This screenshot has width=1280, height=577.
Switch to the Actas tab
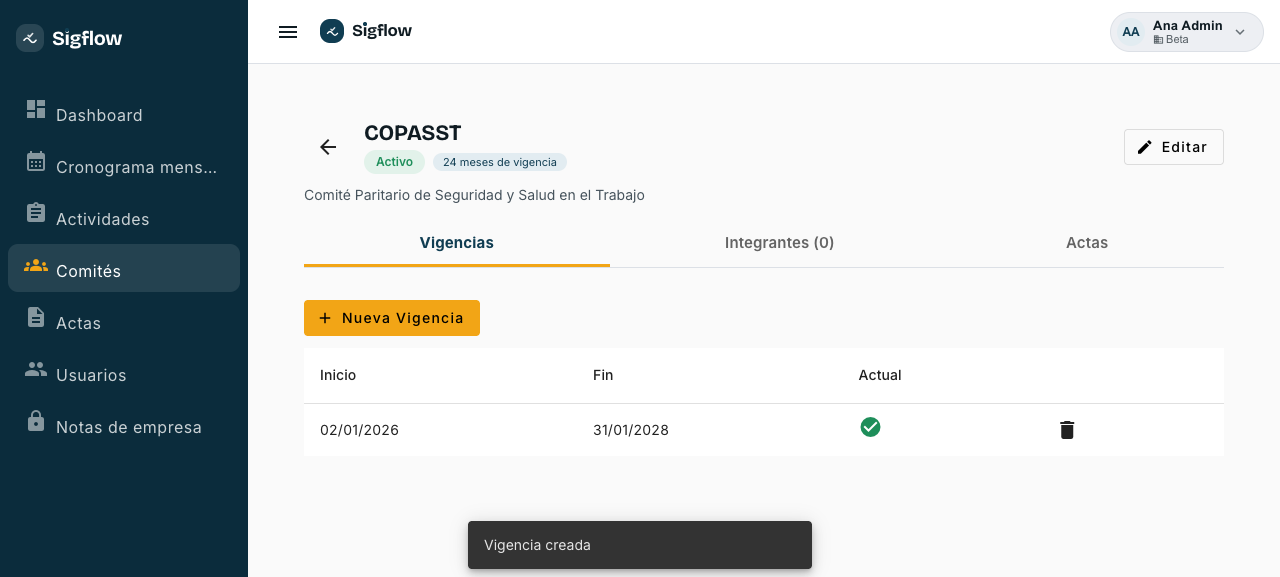coord(1087,242)
